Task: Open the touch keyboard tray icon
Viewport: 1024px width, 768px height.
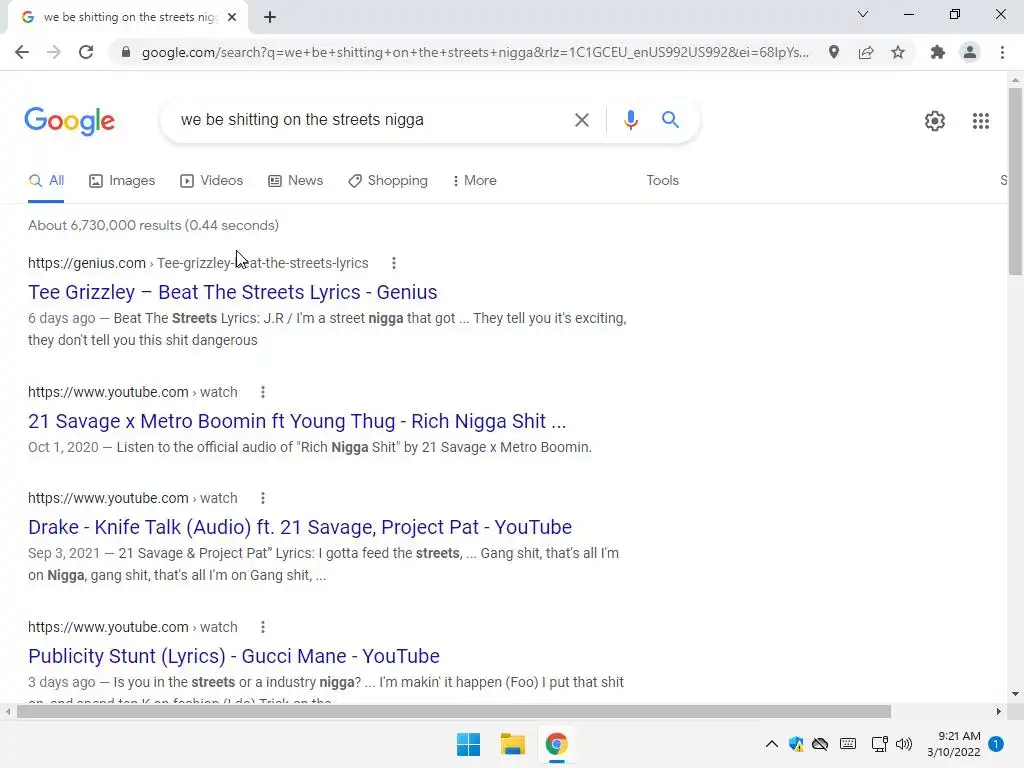Action: click(848, 744)
